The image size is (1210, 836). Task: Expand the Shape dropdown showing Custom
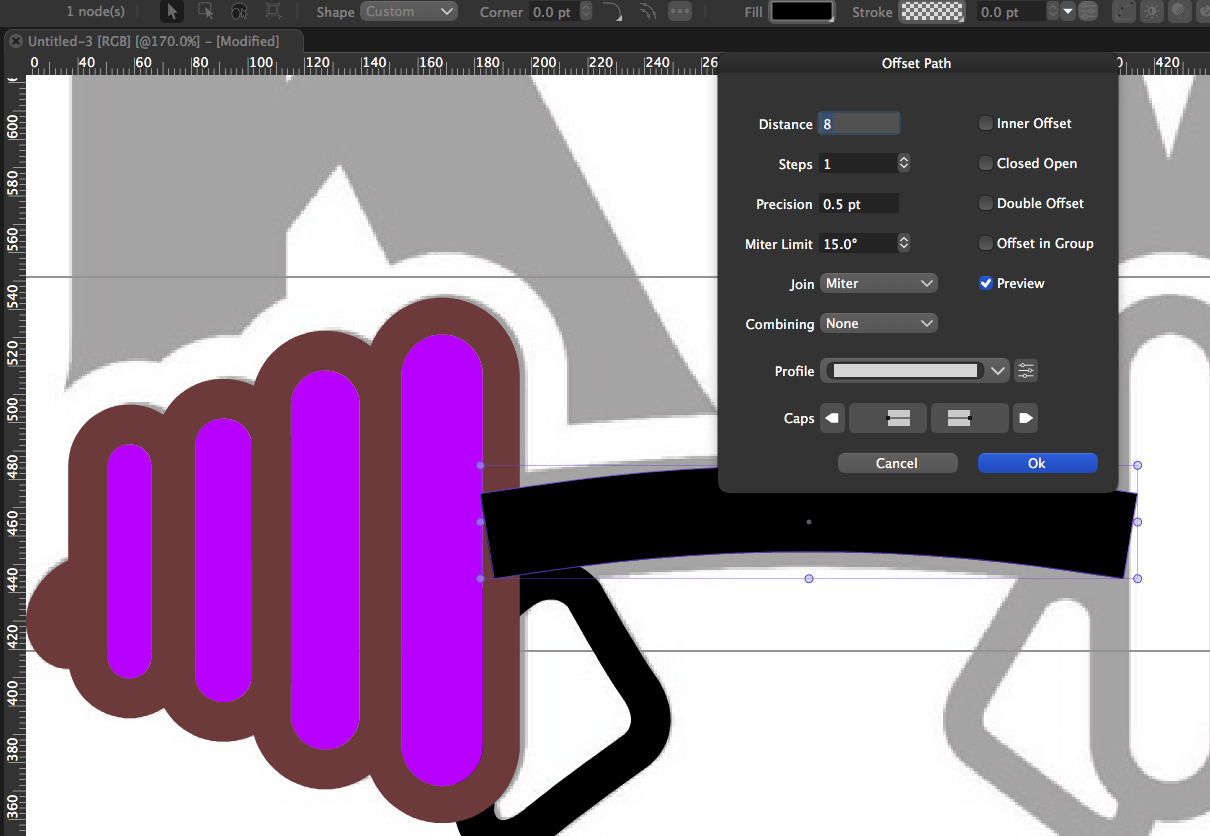(x=408, y=12)
